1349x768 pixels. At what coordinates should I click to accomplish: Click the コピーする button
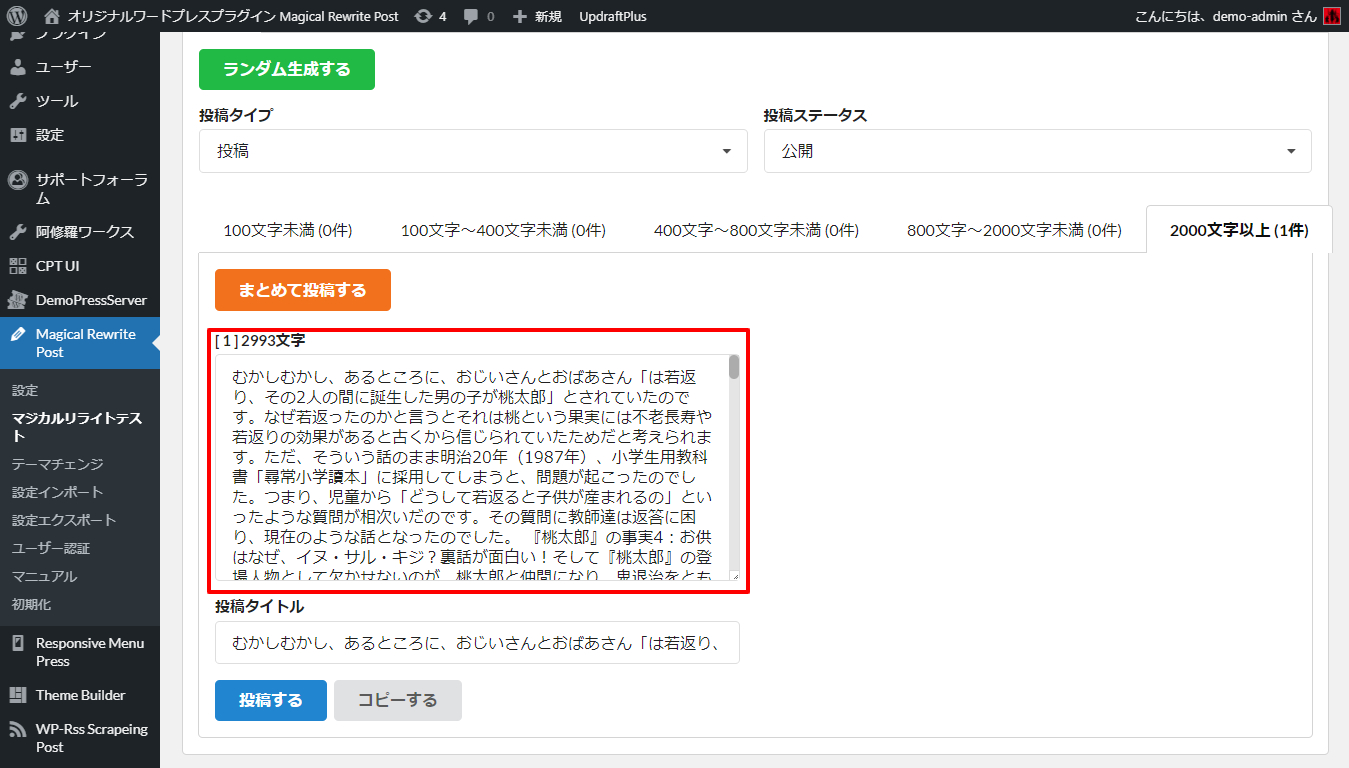coord(397,700)
